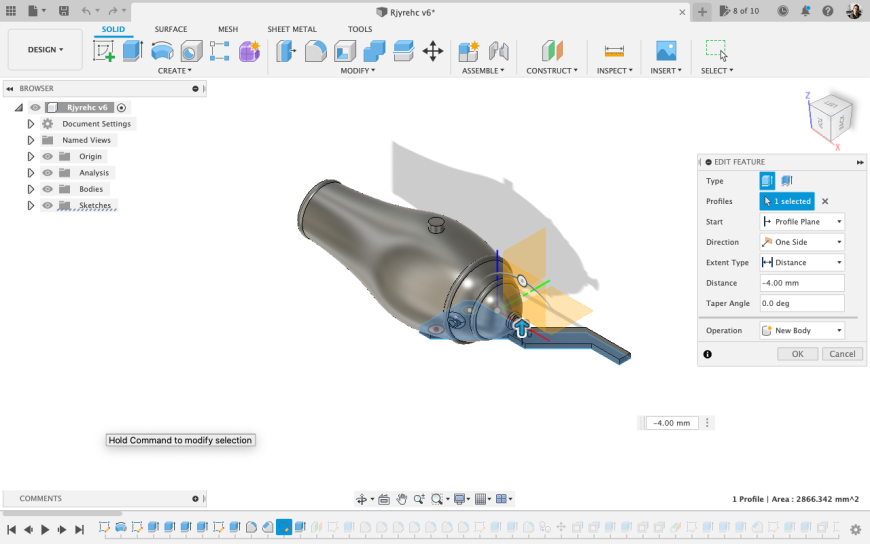Select the Fillet tool icon

point(315,51)
